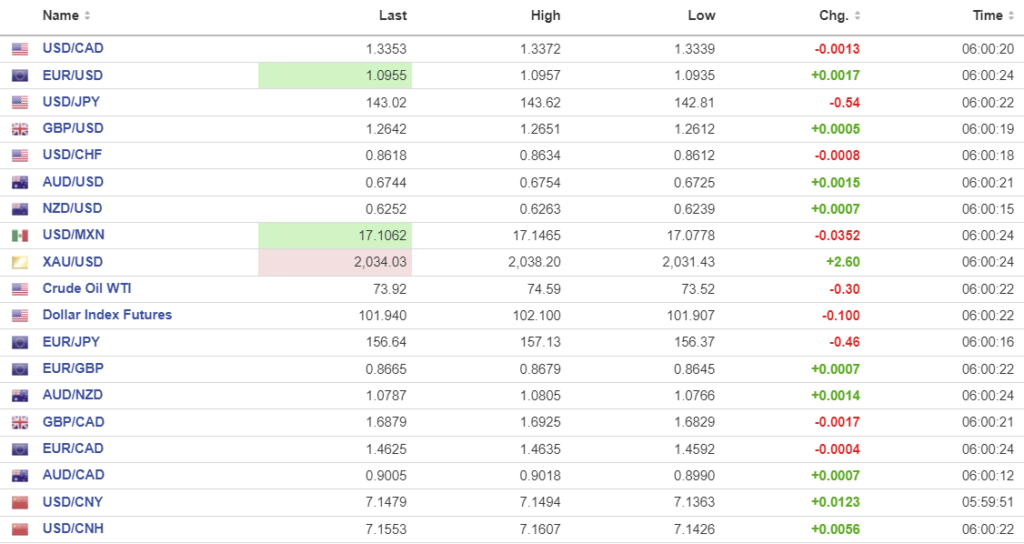Sort by change using the Chg. arrows
Screen dimensions: 1024x544
pyautogui.click(x=857, y=16)
